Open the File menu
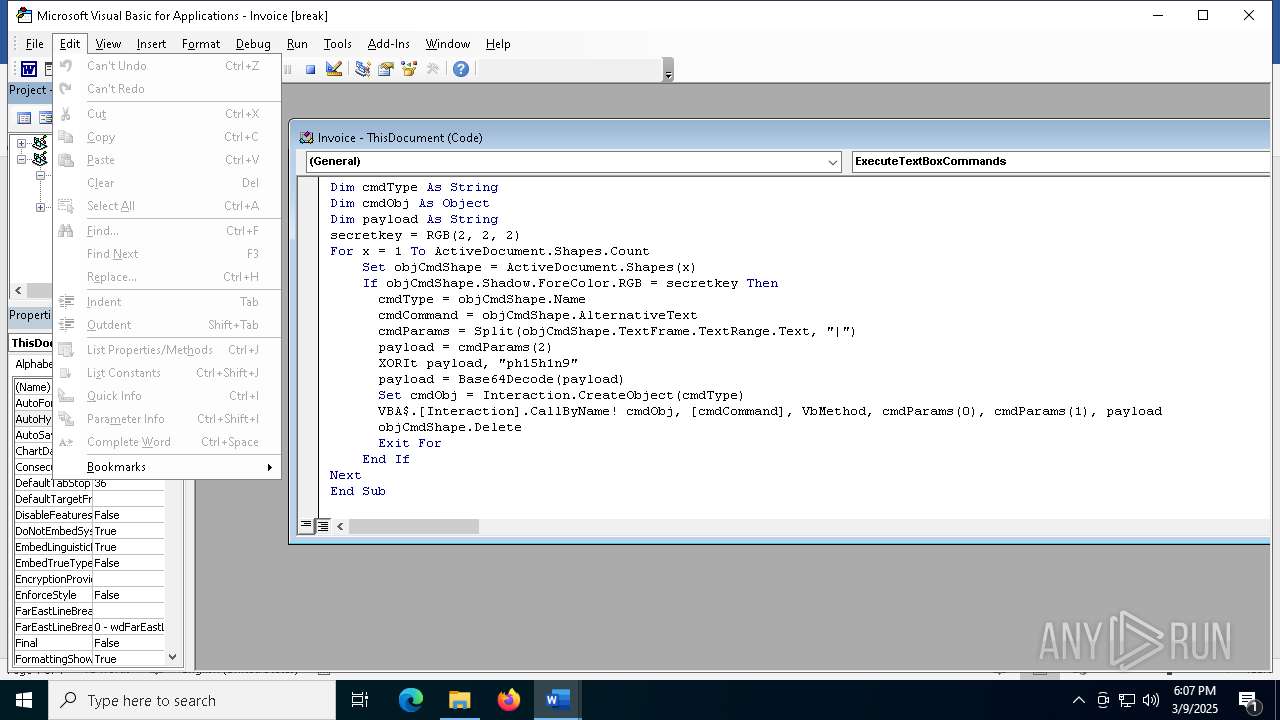The width and height of the screenshot is (1280, 720). coord(34,44)
